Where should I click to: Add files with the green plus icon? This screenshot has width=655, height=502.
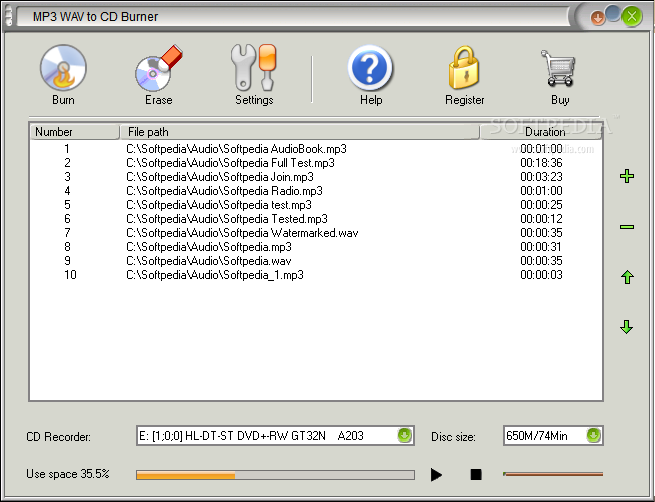[x=627, y=176]
